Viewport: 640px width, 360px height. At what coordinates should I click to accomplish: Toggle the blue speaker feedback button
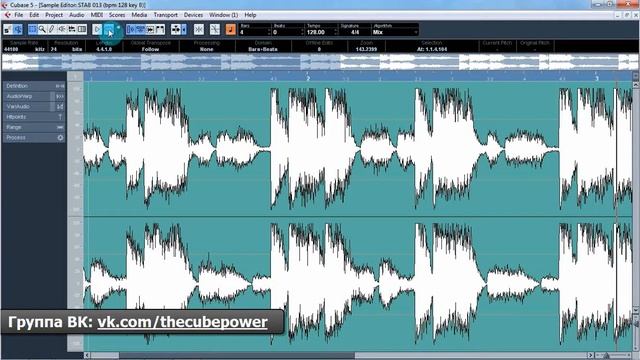click(x=18, y=29)
